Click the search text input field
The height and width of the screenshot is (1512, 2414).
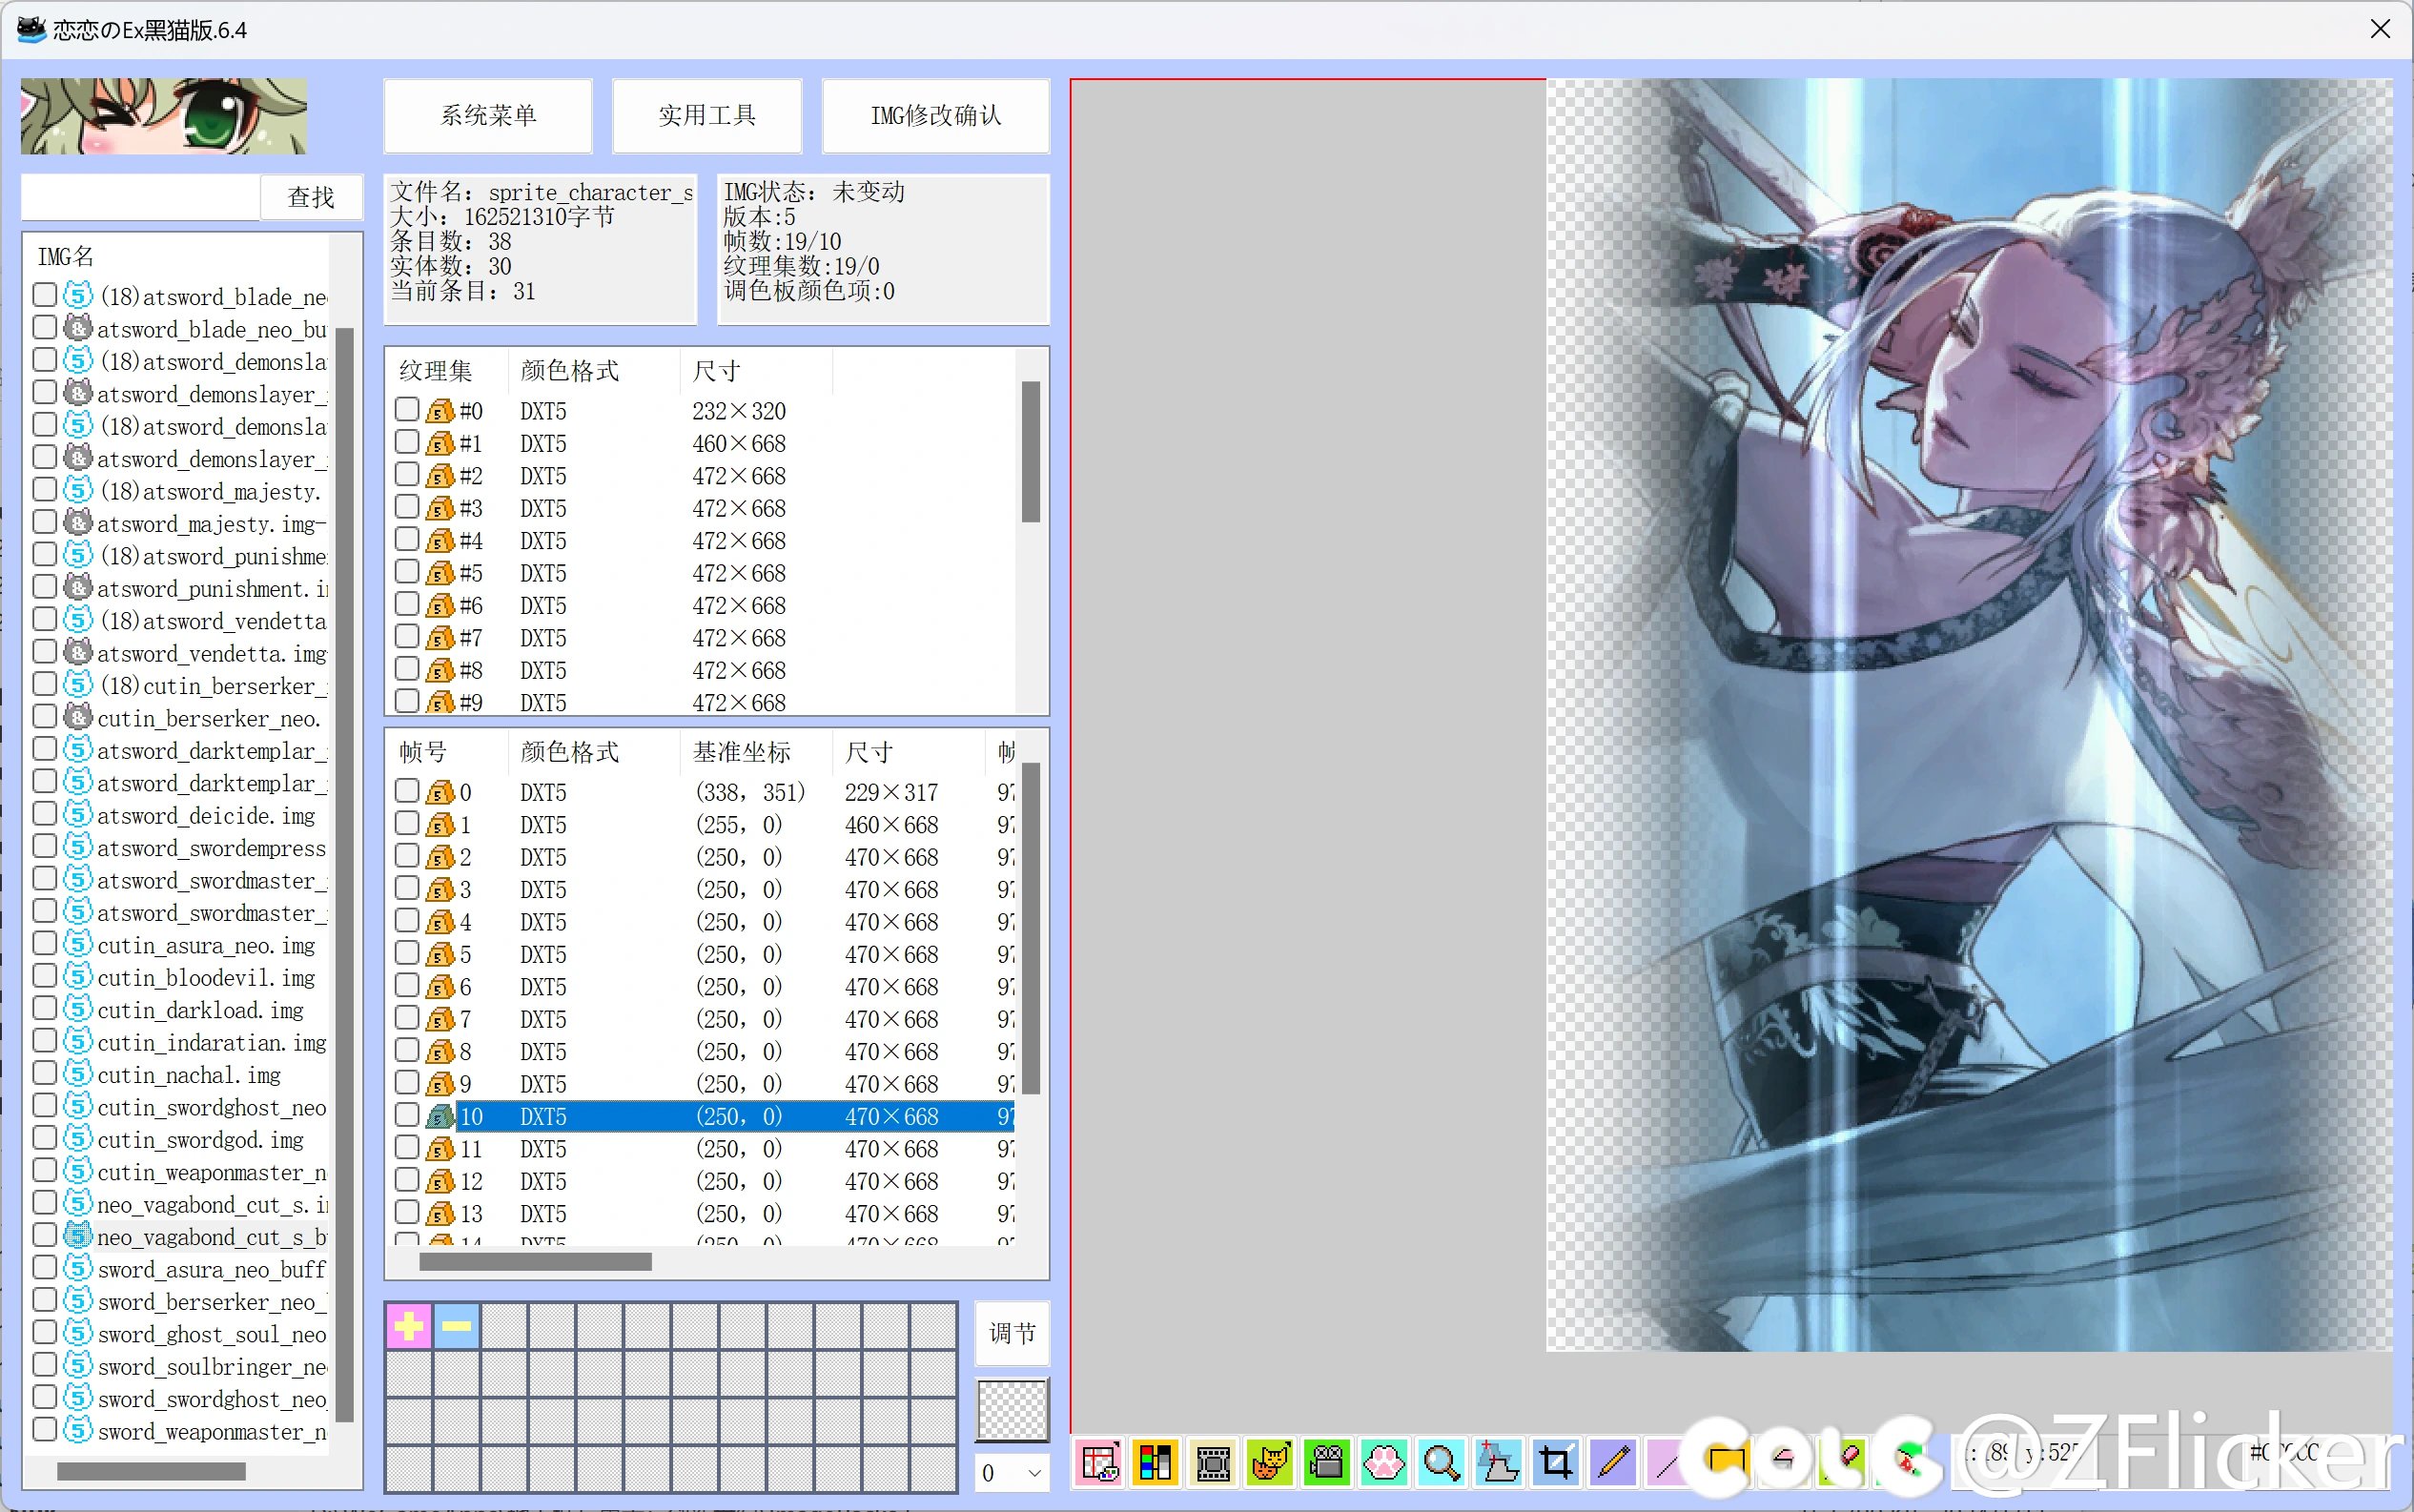pos(140,197)
